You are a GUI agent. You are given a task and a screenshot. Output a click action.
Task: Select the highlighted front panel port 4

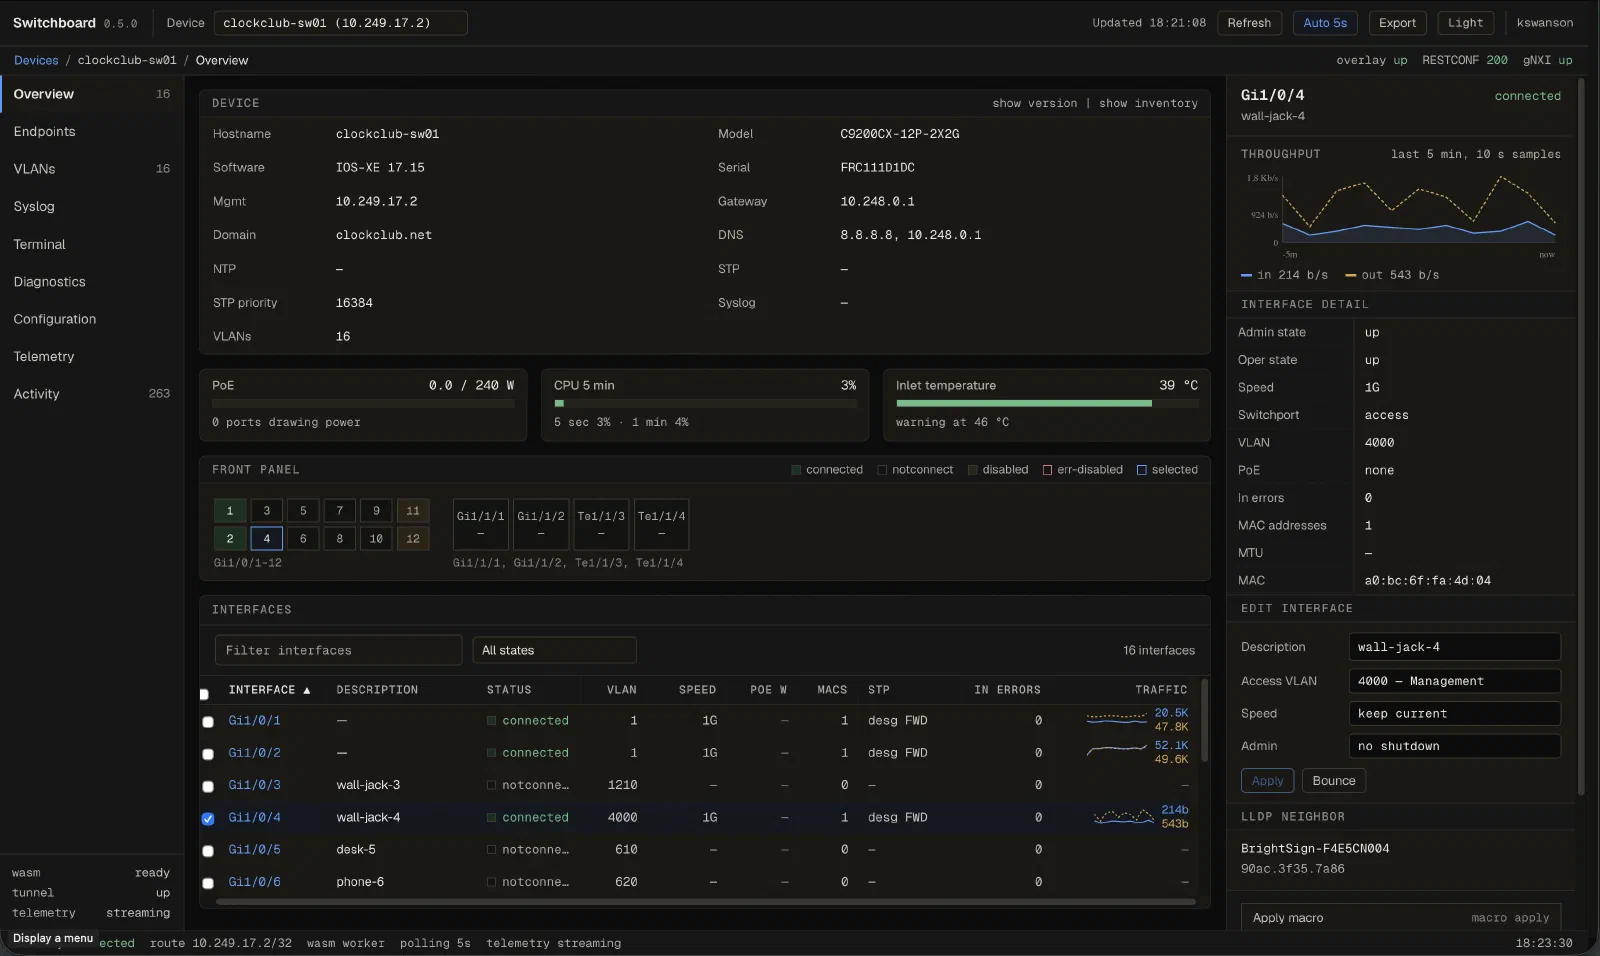[267, 539]
